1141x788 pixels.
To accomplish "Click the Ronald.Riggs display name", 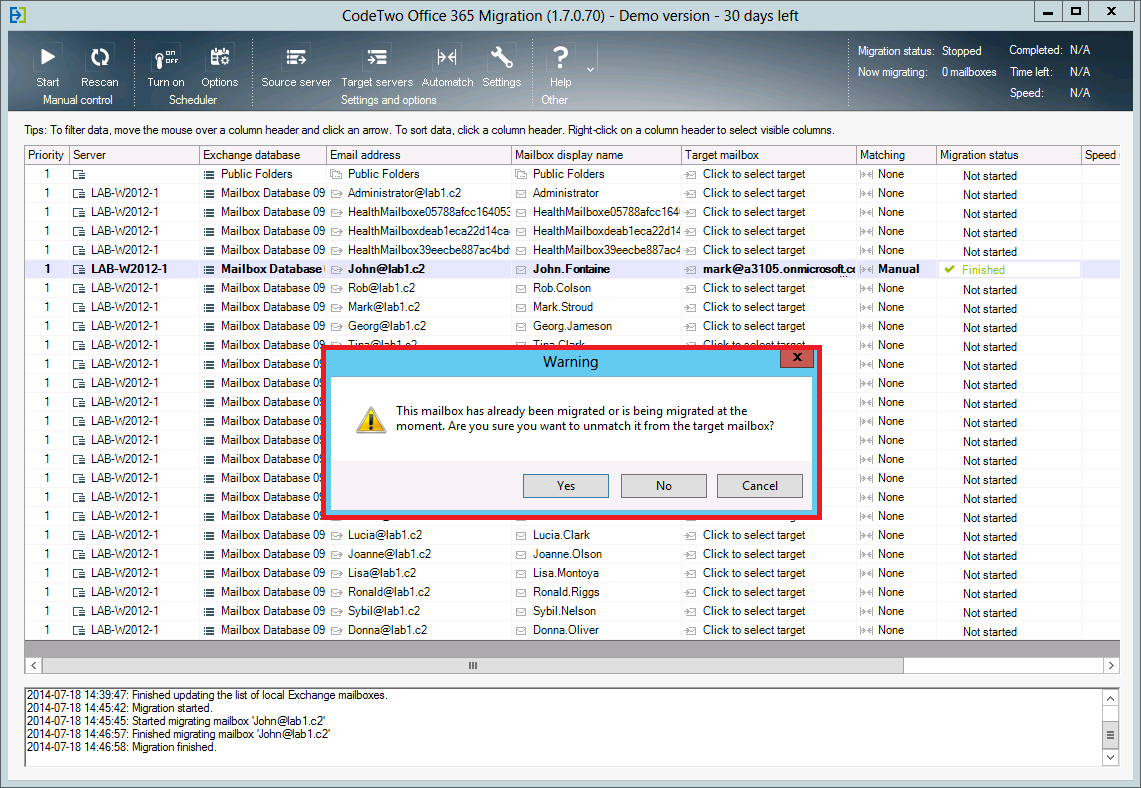I will 566,592.
